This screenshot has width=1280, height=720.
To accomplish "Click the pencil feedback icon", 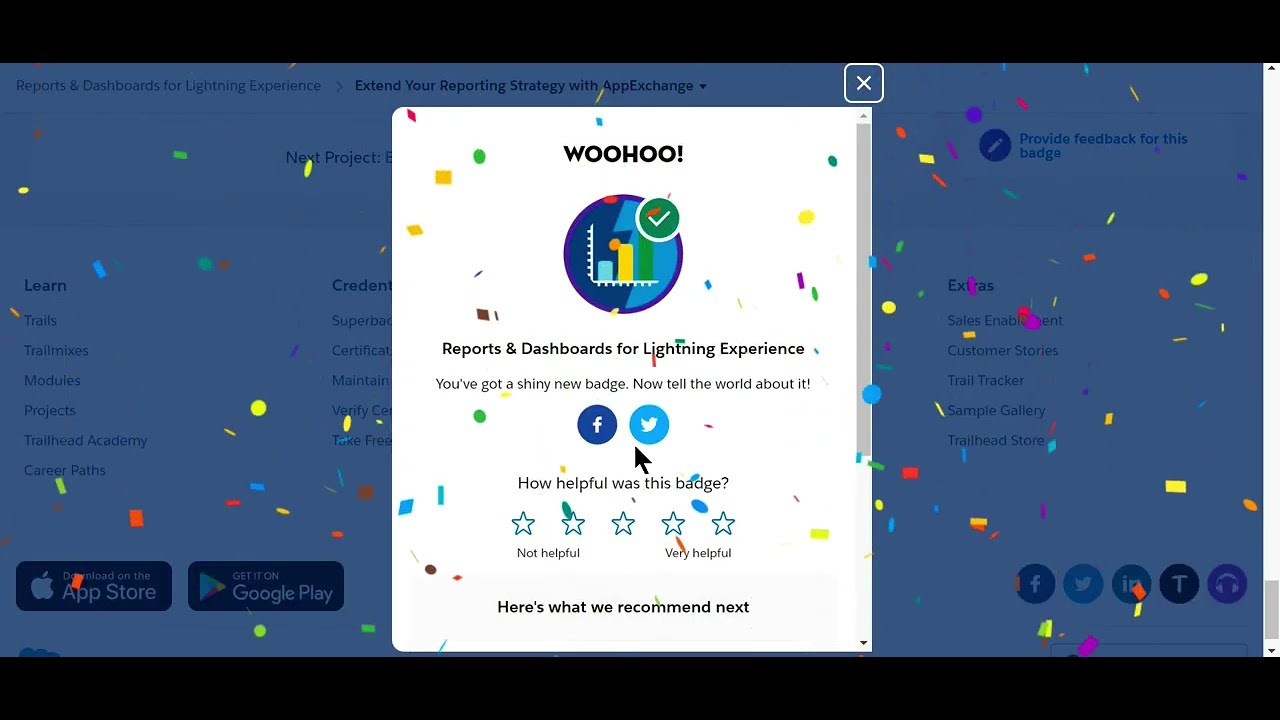I will click(x=995, y=146).
